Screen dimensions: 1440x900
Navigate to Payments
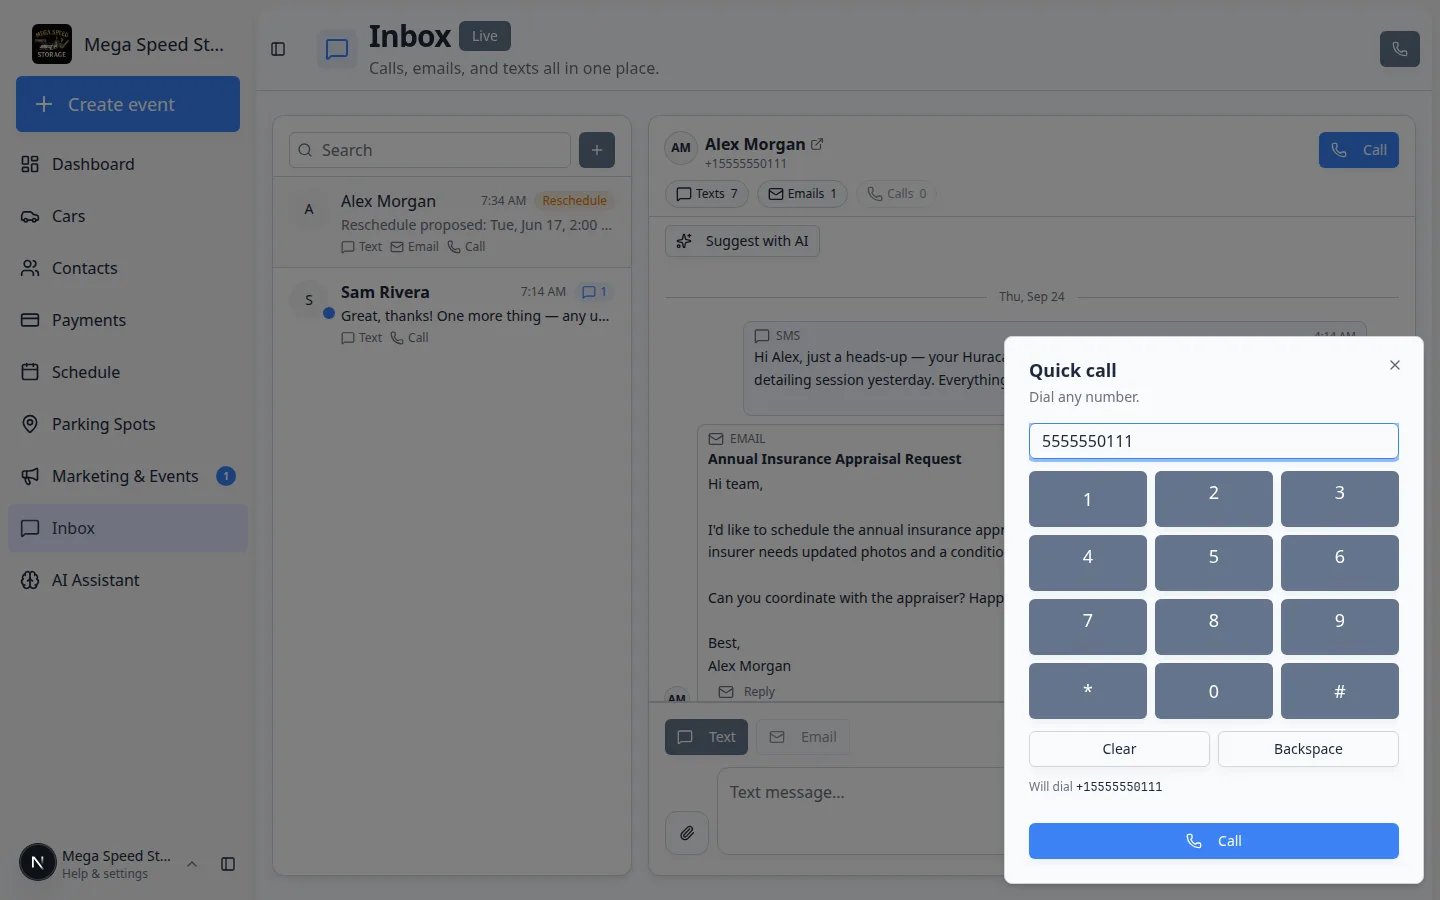click(128, 320)
